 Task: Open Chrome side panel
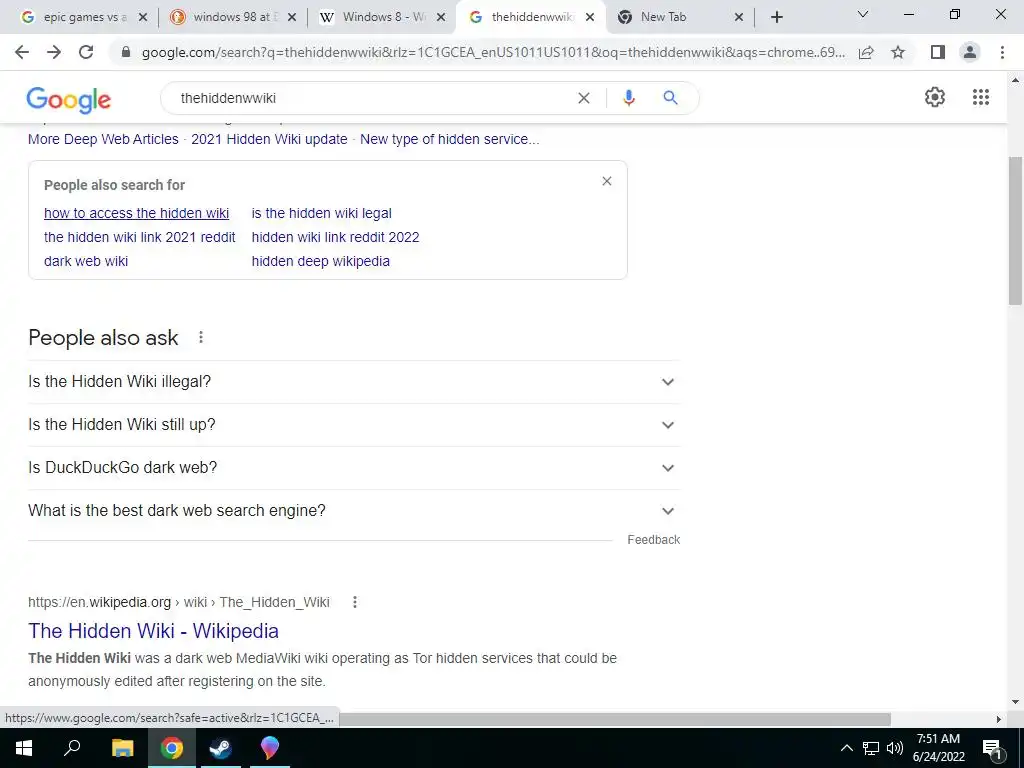point(938,52)
